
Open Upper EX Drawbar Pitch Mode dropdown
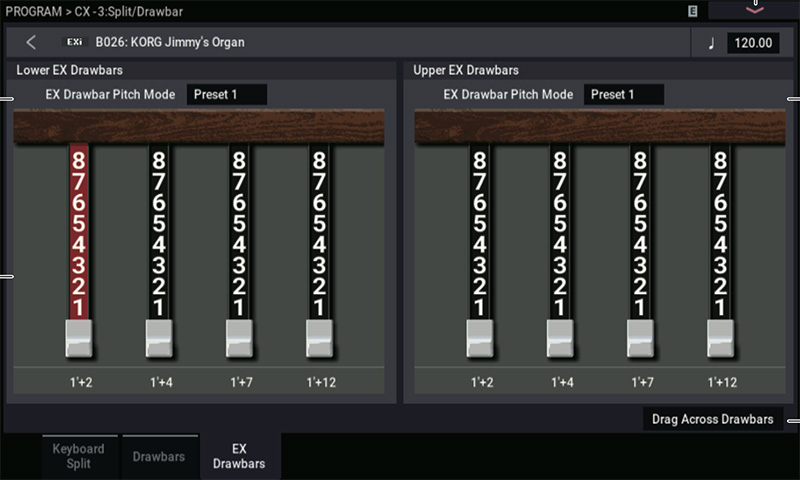[x=623, y=94]
